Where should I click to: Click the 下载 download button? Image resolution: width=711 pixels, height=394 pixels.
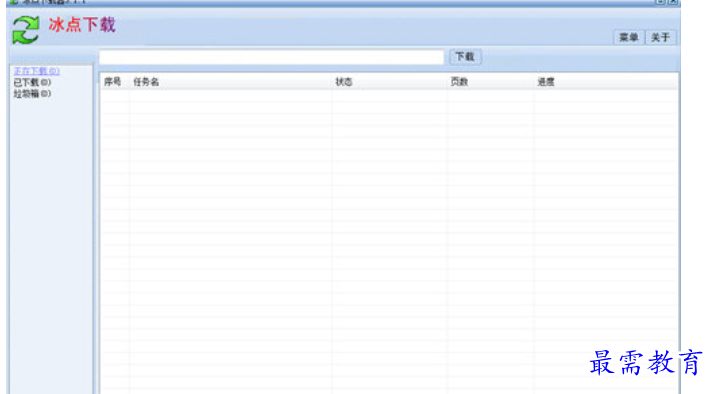pyautogui.click(x=465, y=57)
